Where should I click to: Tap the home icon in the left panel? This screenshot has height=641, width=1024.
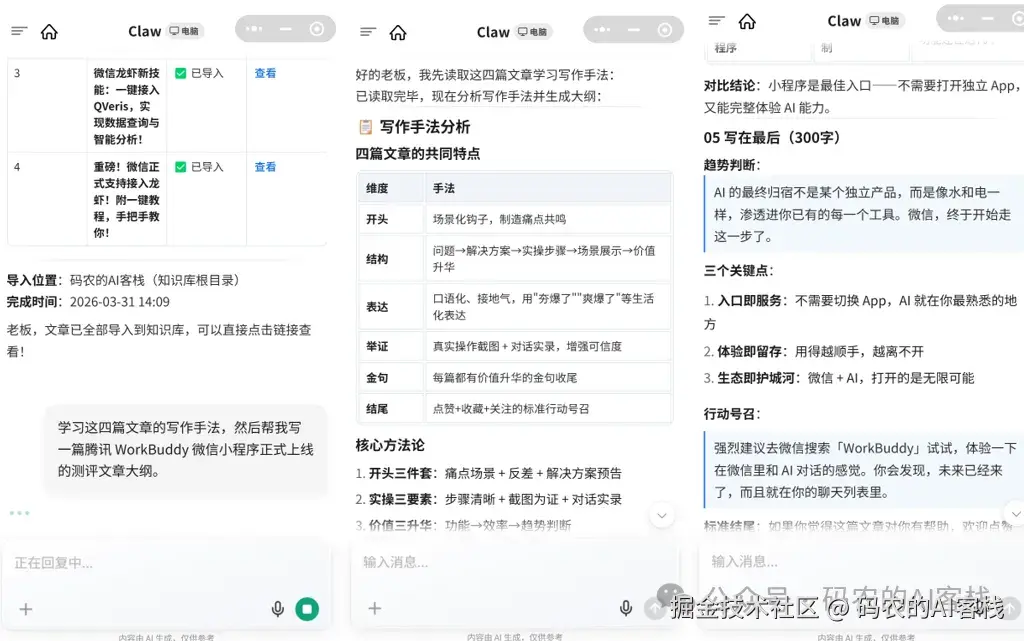49,31
